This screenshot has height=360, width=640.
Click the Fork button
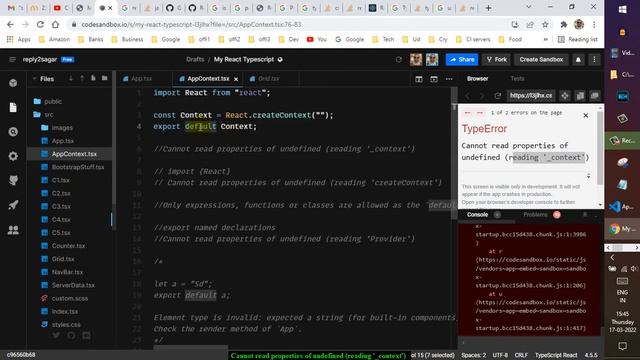tap(497, 60)
